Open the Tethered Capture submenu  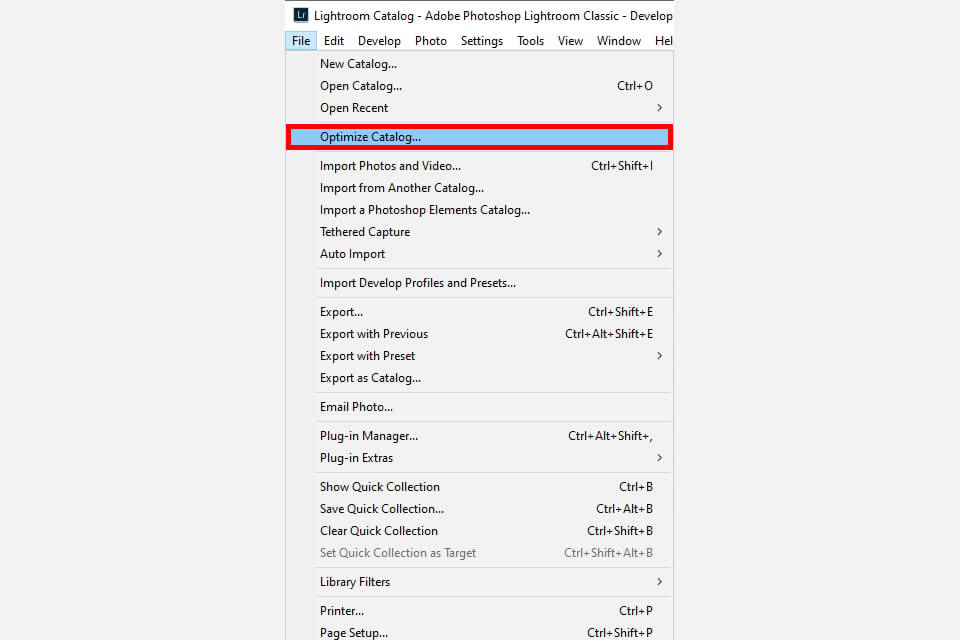coord(364,231)
